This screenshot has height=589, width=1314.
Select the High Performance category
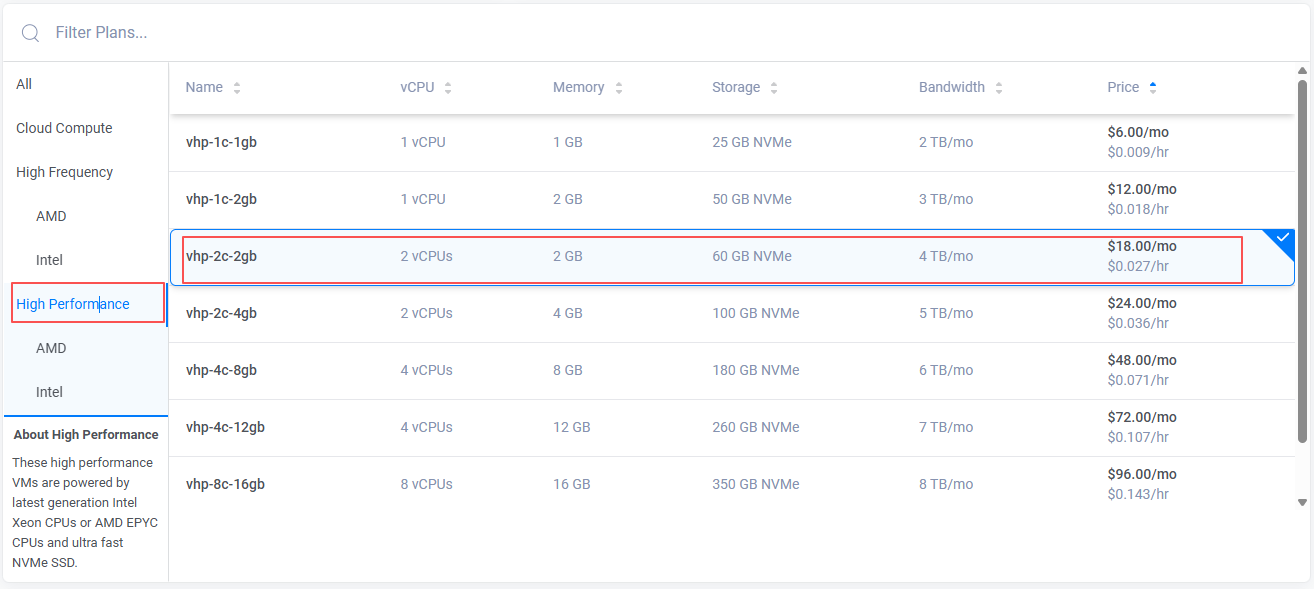coord(73,304)
